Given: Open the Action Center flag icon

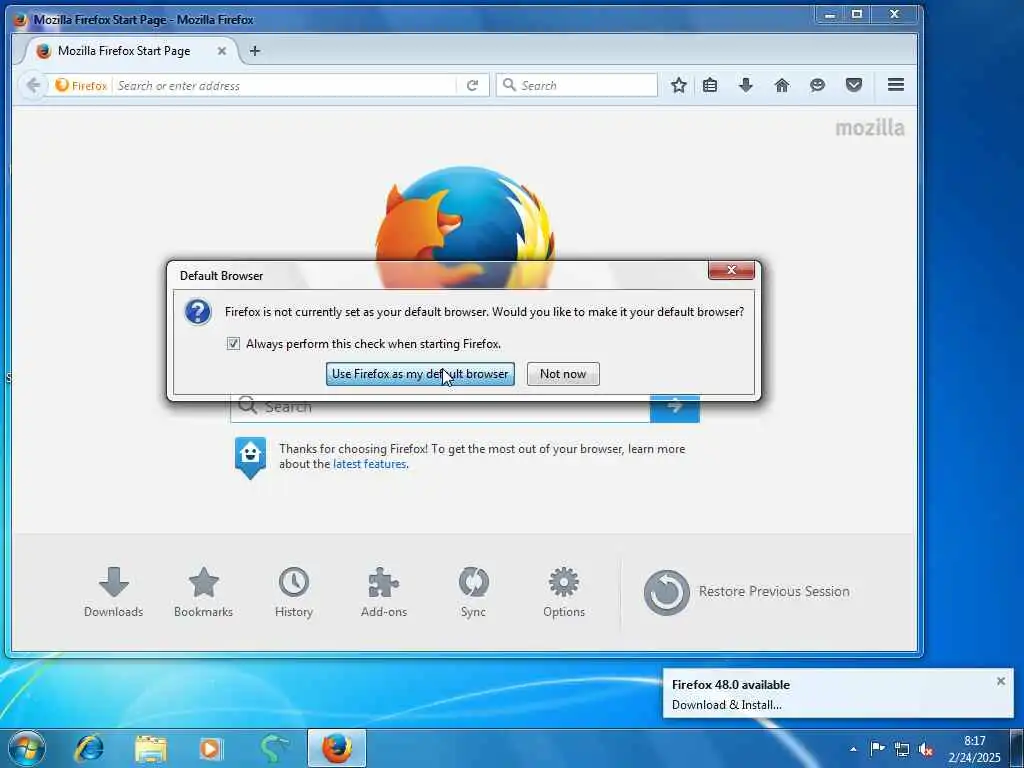Looking at the screenshot, I should coord(877,748).
